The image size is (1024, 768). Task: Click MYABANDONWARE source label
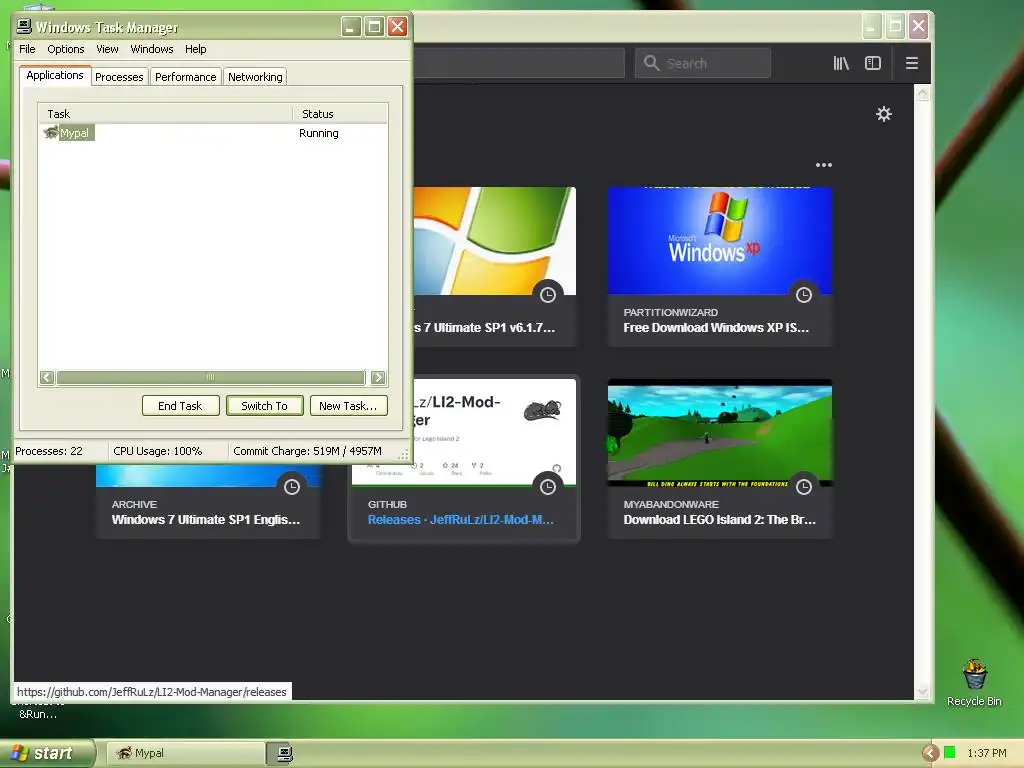(671, 505)
